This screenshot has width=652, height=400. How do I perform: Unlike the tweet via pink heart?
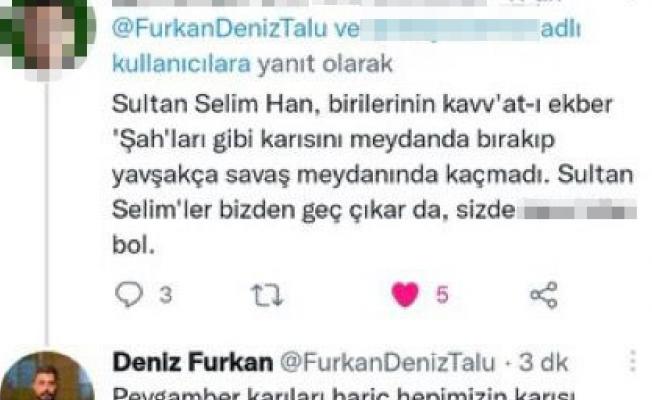click(x=405, y=294)
